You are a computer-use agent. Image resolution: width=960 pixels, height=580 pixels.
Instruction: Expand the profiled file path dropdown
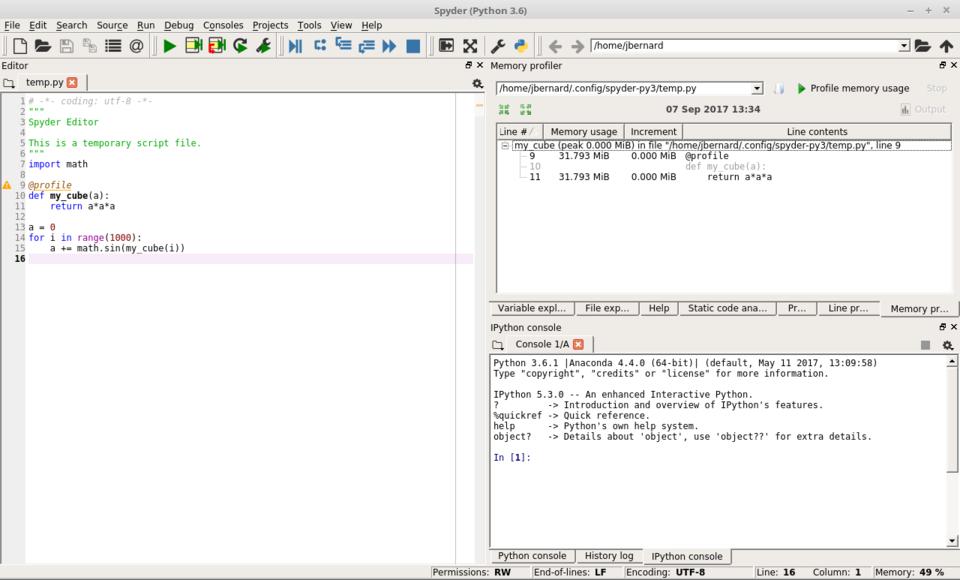(x=756, y=89)
